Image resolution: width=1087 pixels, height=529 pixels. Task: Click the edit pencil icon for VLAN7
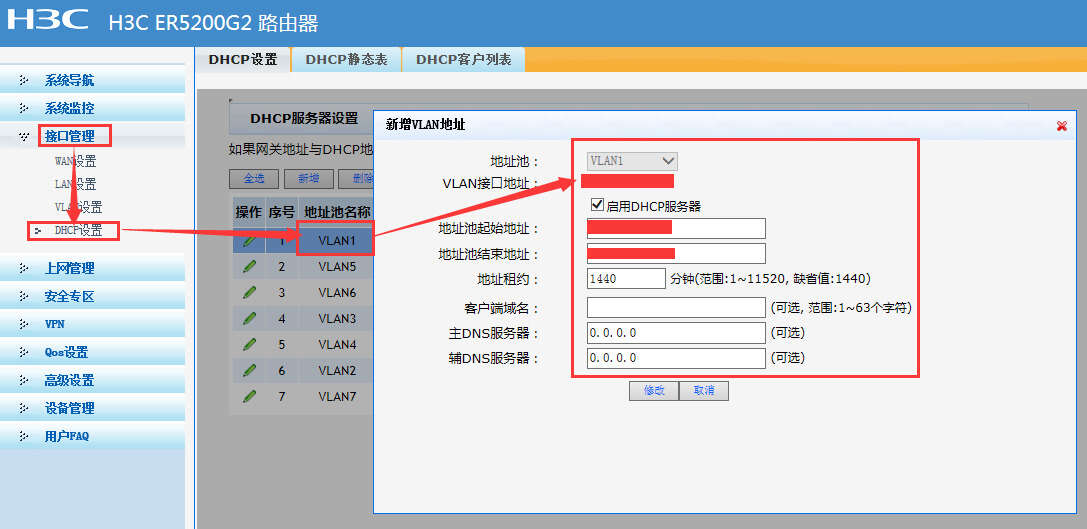point(249,396)
